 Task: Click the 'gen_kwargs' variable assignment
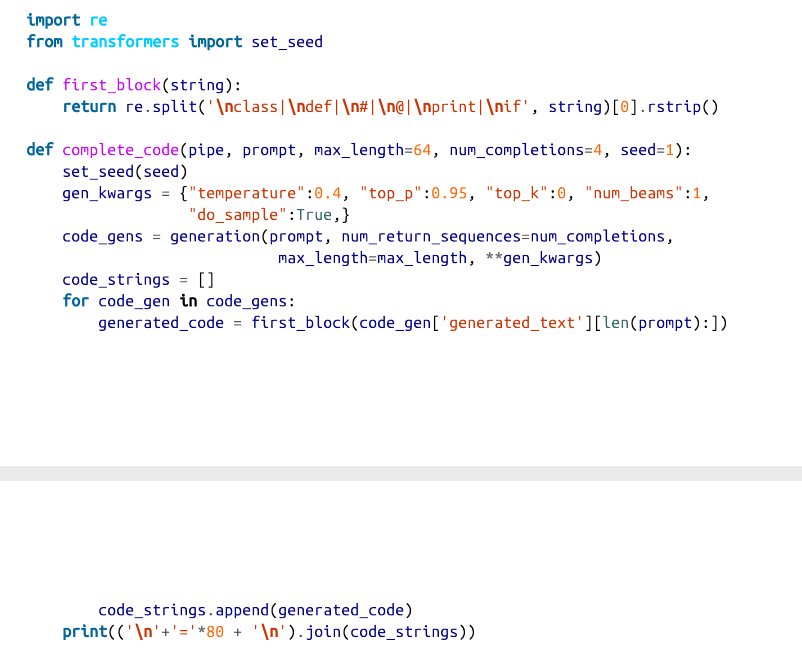[x=107, y=193]
